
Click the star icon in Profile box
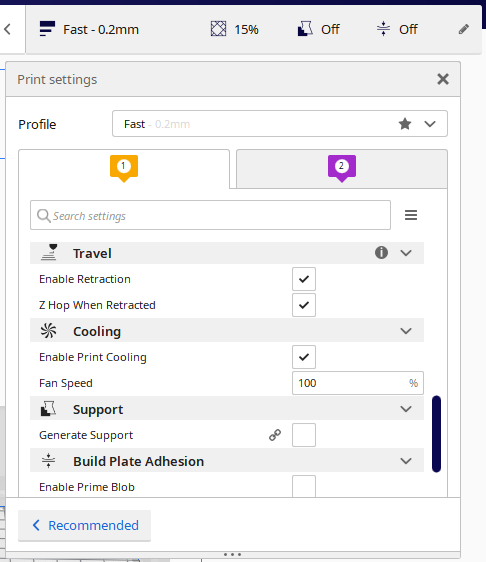[405, 124]
